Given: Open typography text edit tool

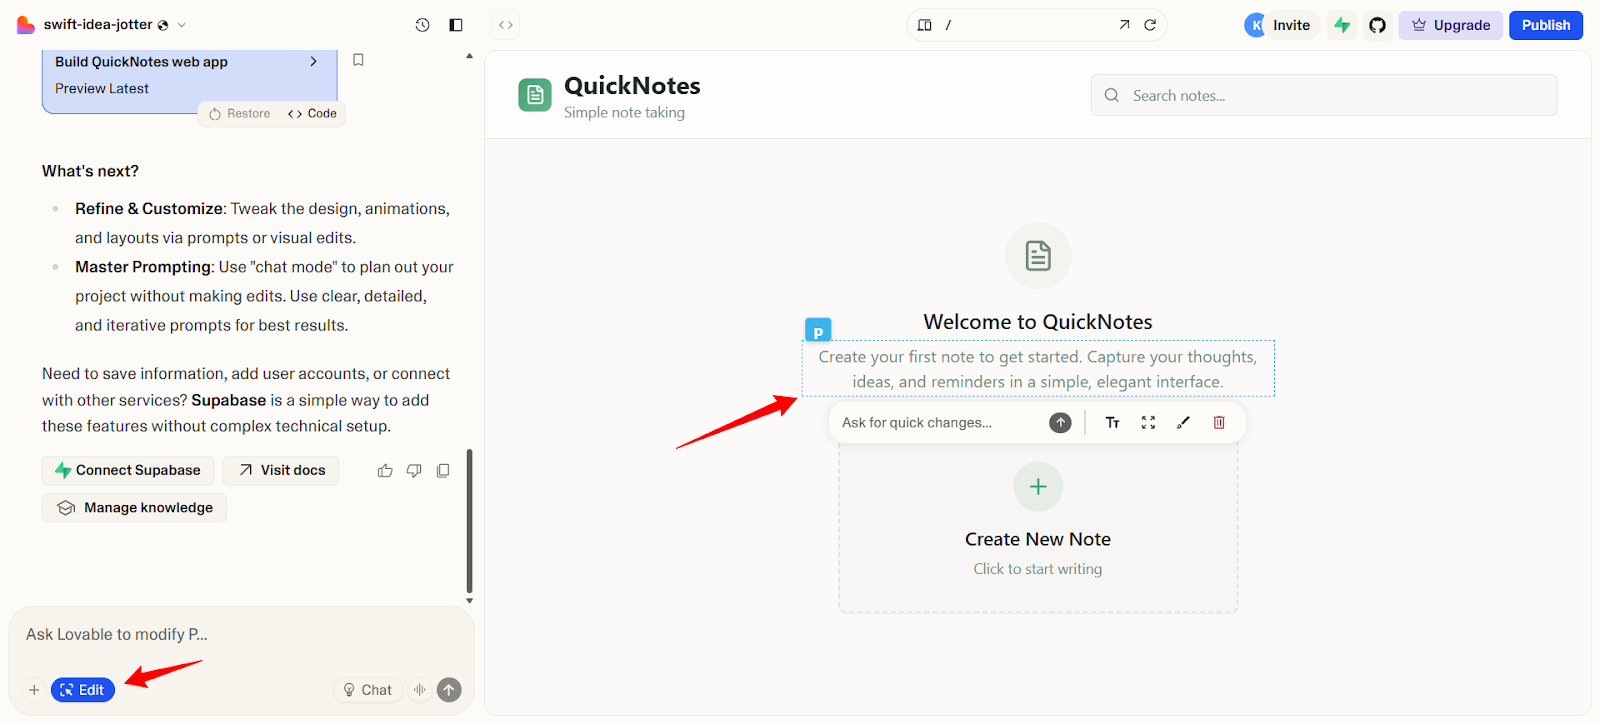Looking at the screenshot, I should pos(1112,423).
